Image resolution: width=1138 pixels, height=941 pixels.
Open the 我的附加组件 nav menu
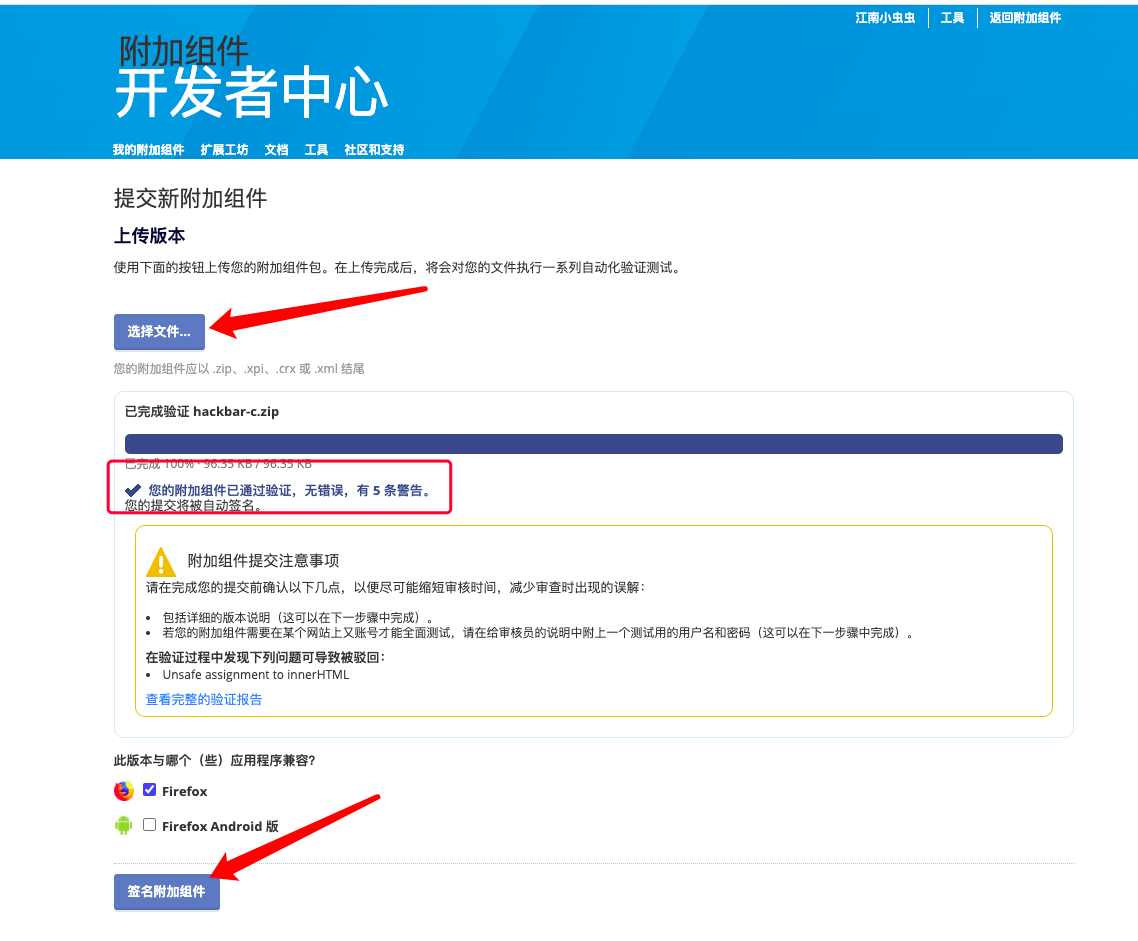tap(148, 149)
